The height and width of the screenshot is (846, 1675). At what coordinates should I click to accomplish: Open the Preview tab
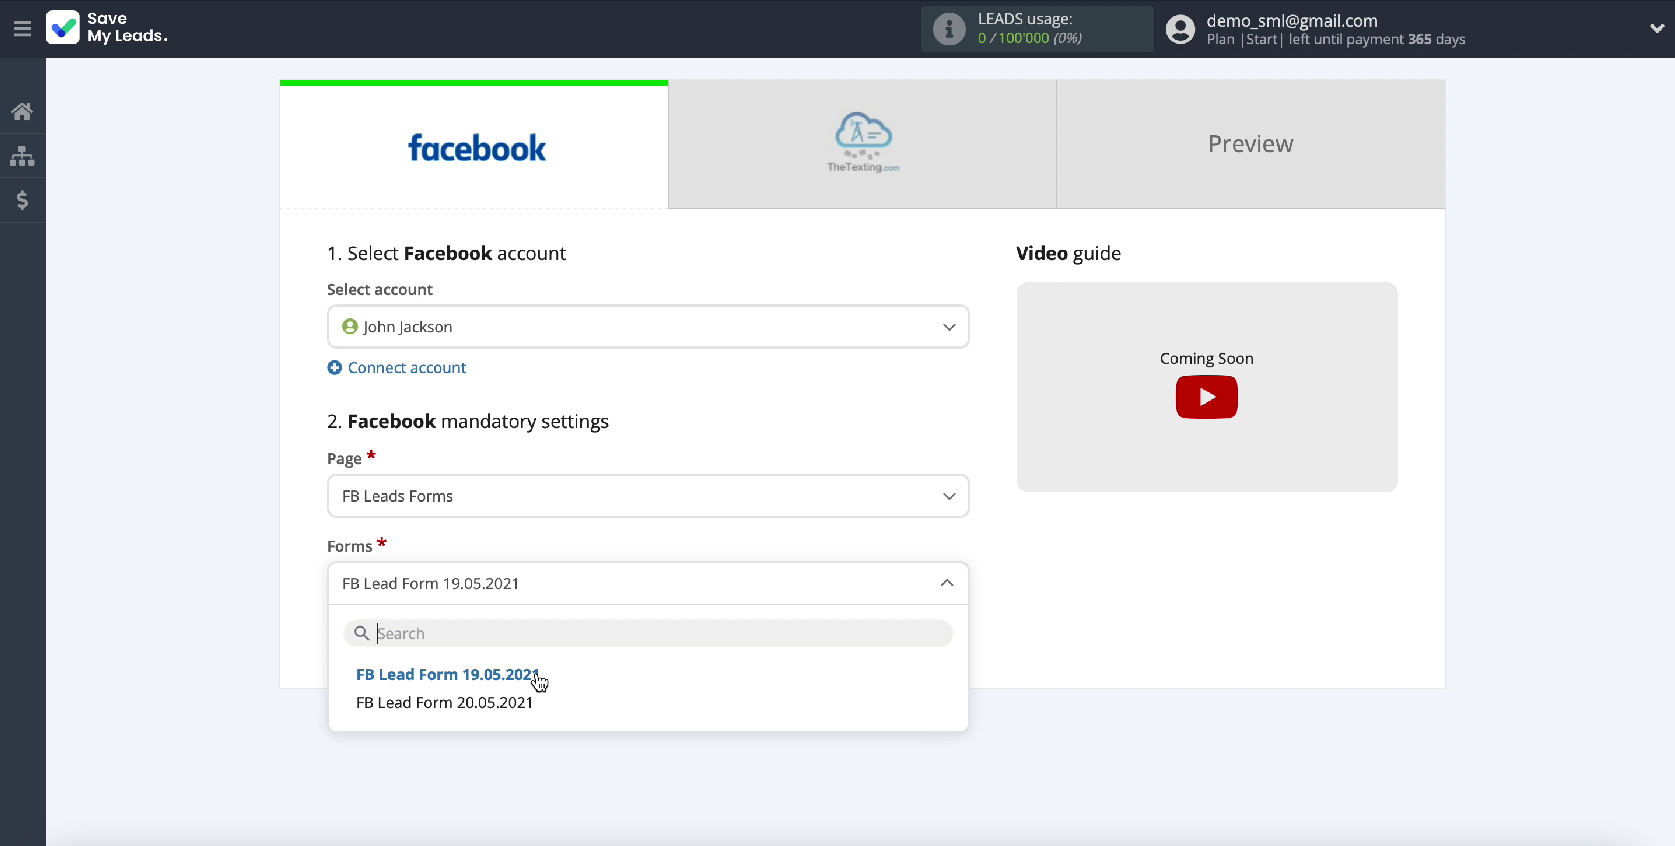1250,144
